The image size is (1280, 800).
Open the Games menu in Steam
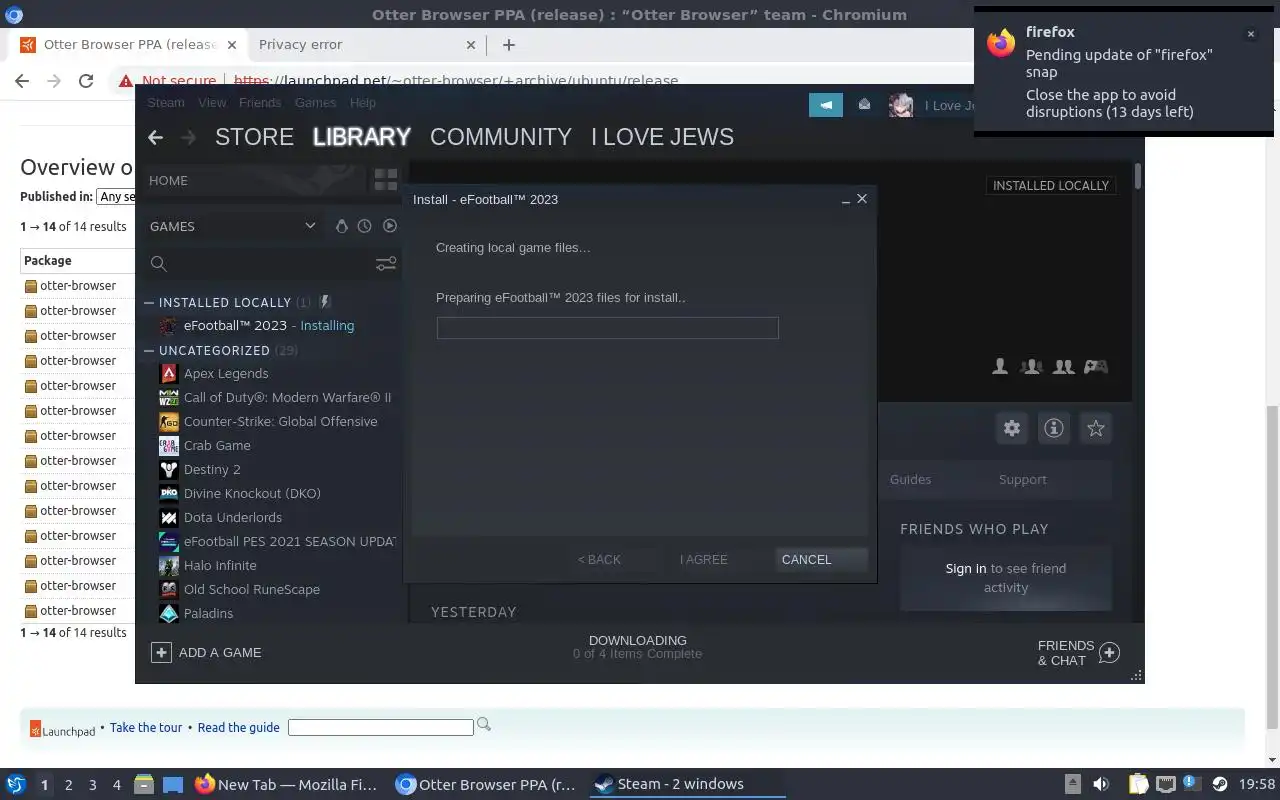(x=315, y=103)
